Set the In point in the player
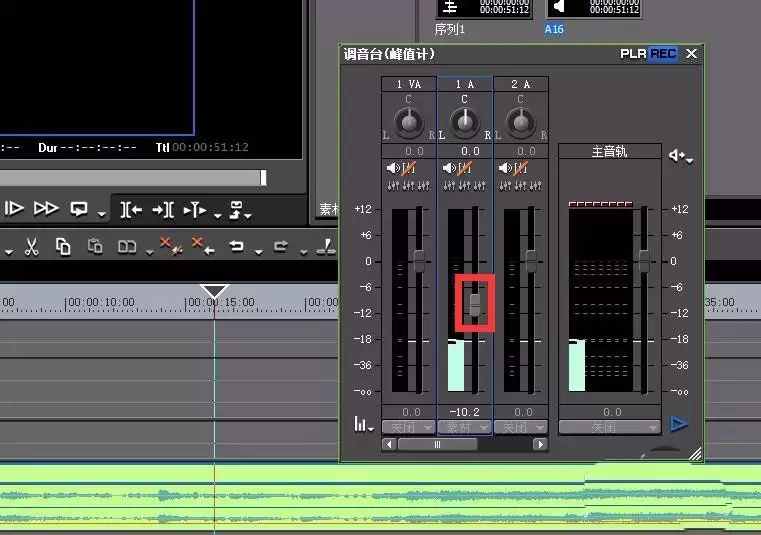Viewport: 761px width, 535px height. click(131, 210)
